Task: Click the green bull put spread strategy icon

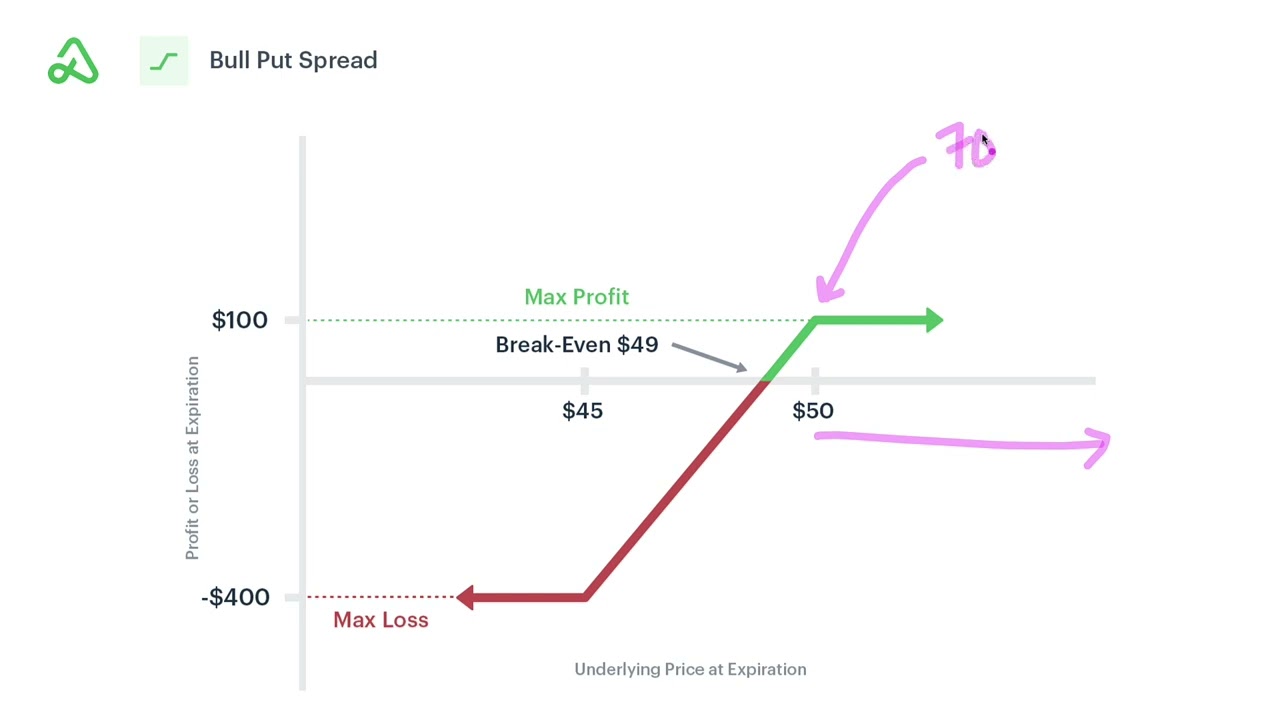Action: 164,61
